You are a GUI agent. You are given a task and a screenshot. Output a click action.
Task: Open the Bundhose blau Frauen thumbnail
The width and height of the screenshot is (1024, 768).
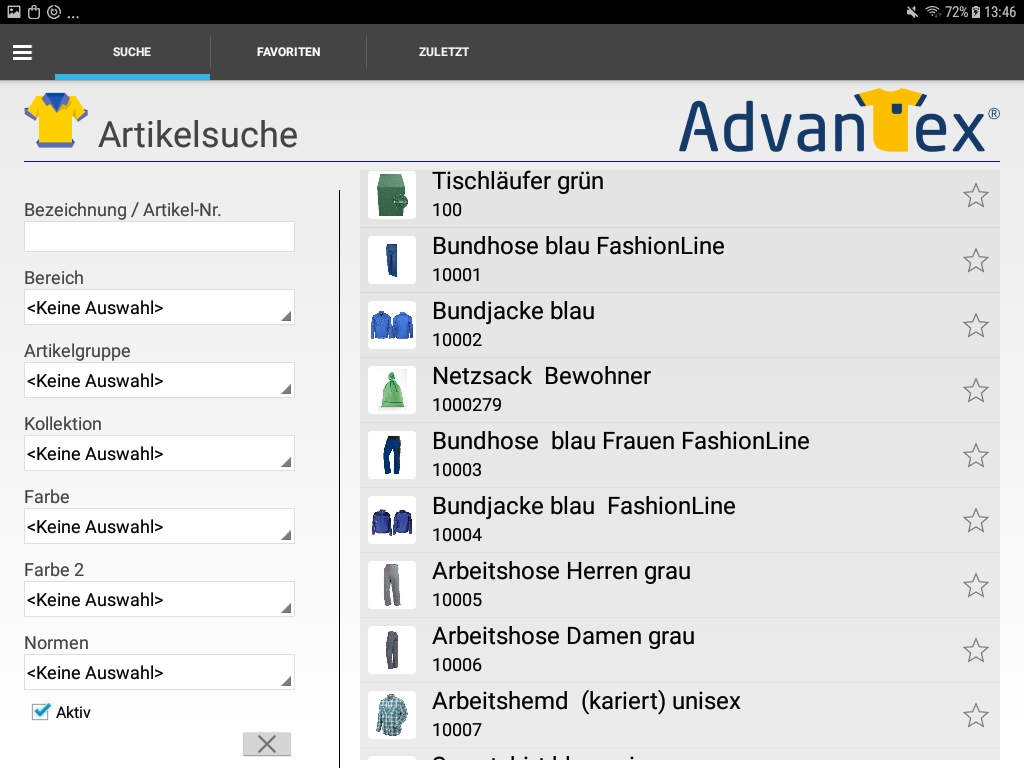[x=392, y=455]
